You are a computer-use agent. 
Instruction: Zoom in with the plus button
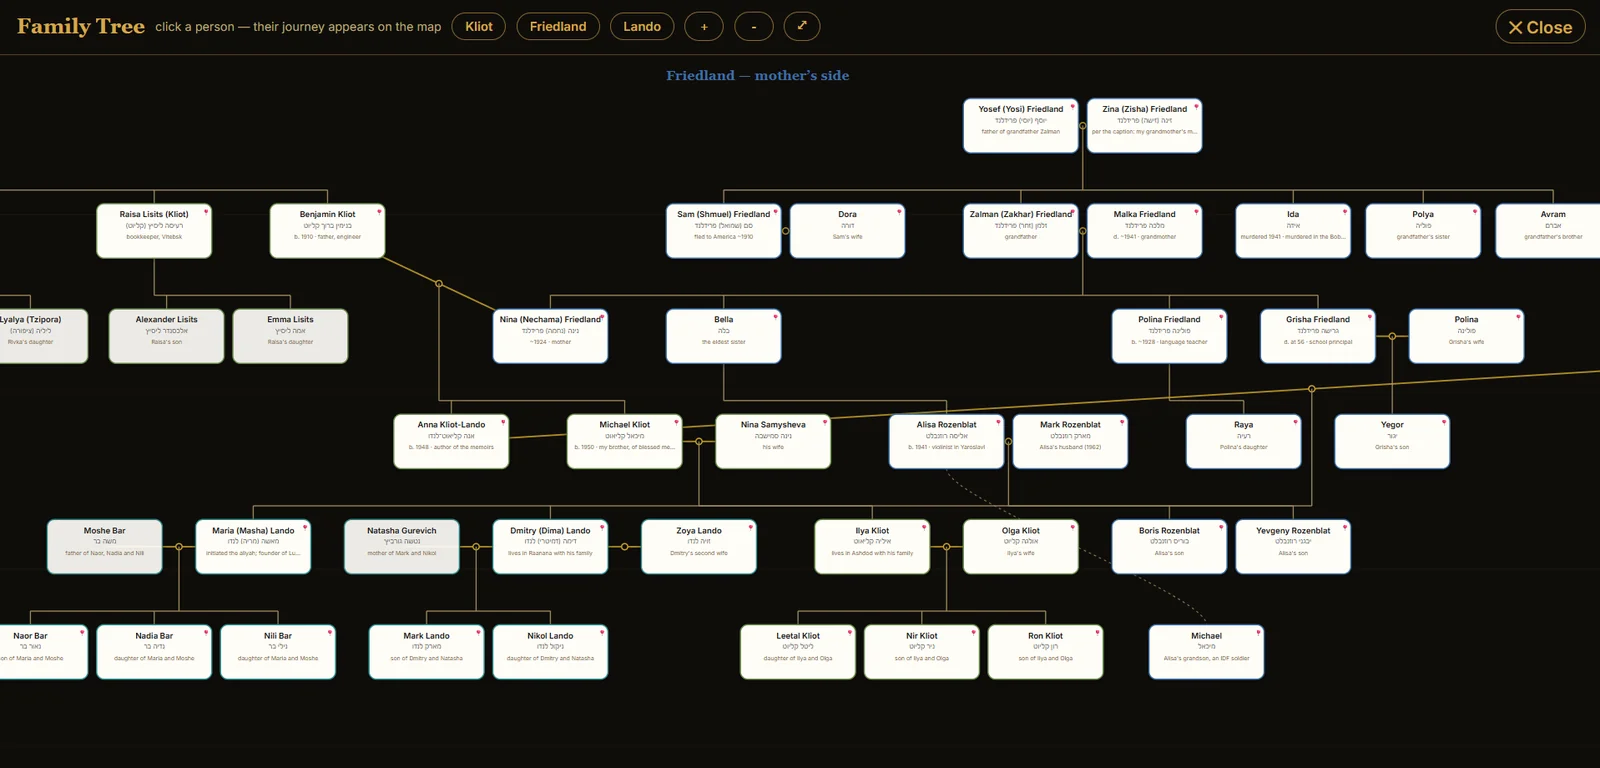coord(704,27)
